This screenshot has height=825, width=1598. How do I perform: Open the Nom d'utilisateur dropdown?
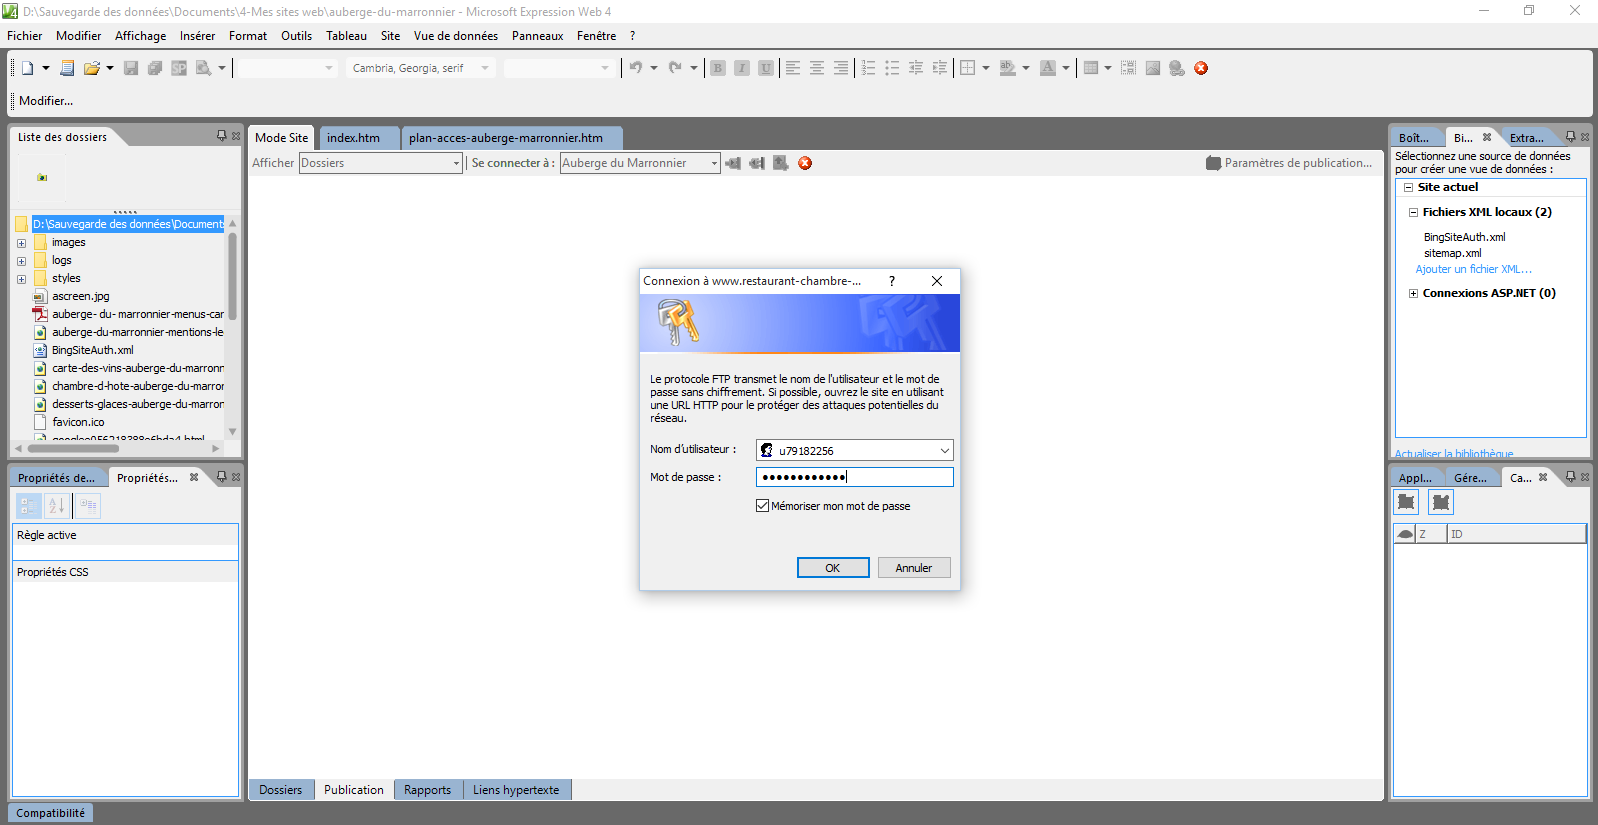(x=944, y=451)
